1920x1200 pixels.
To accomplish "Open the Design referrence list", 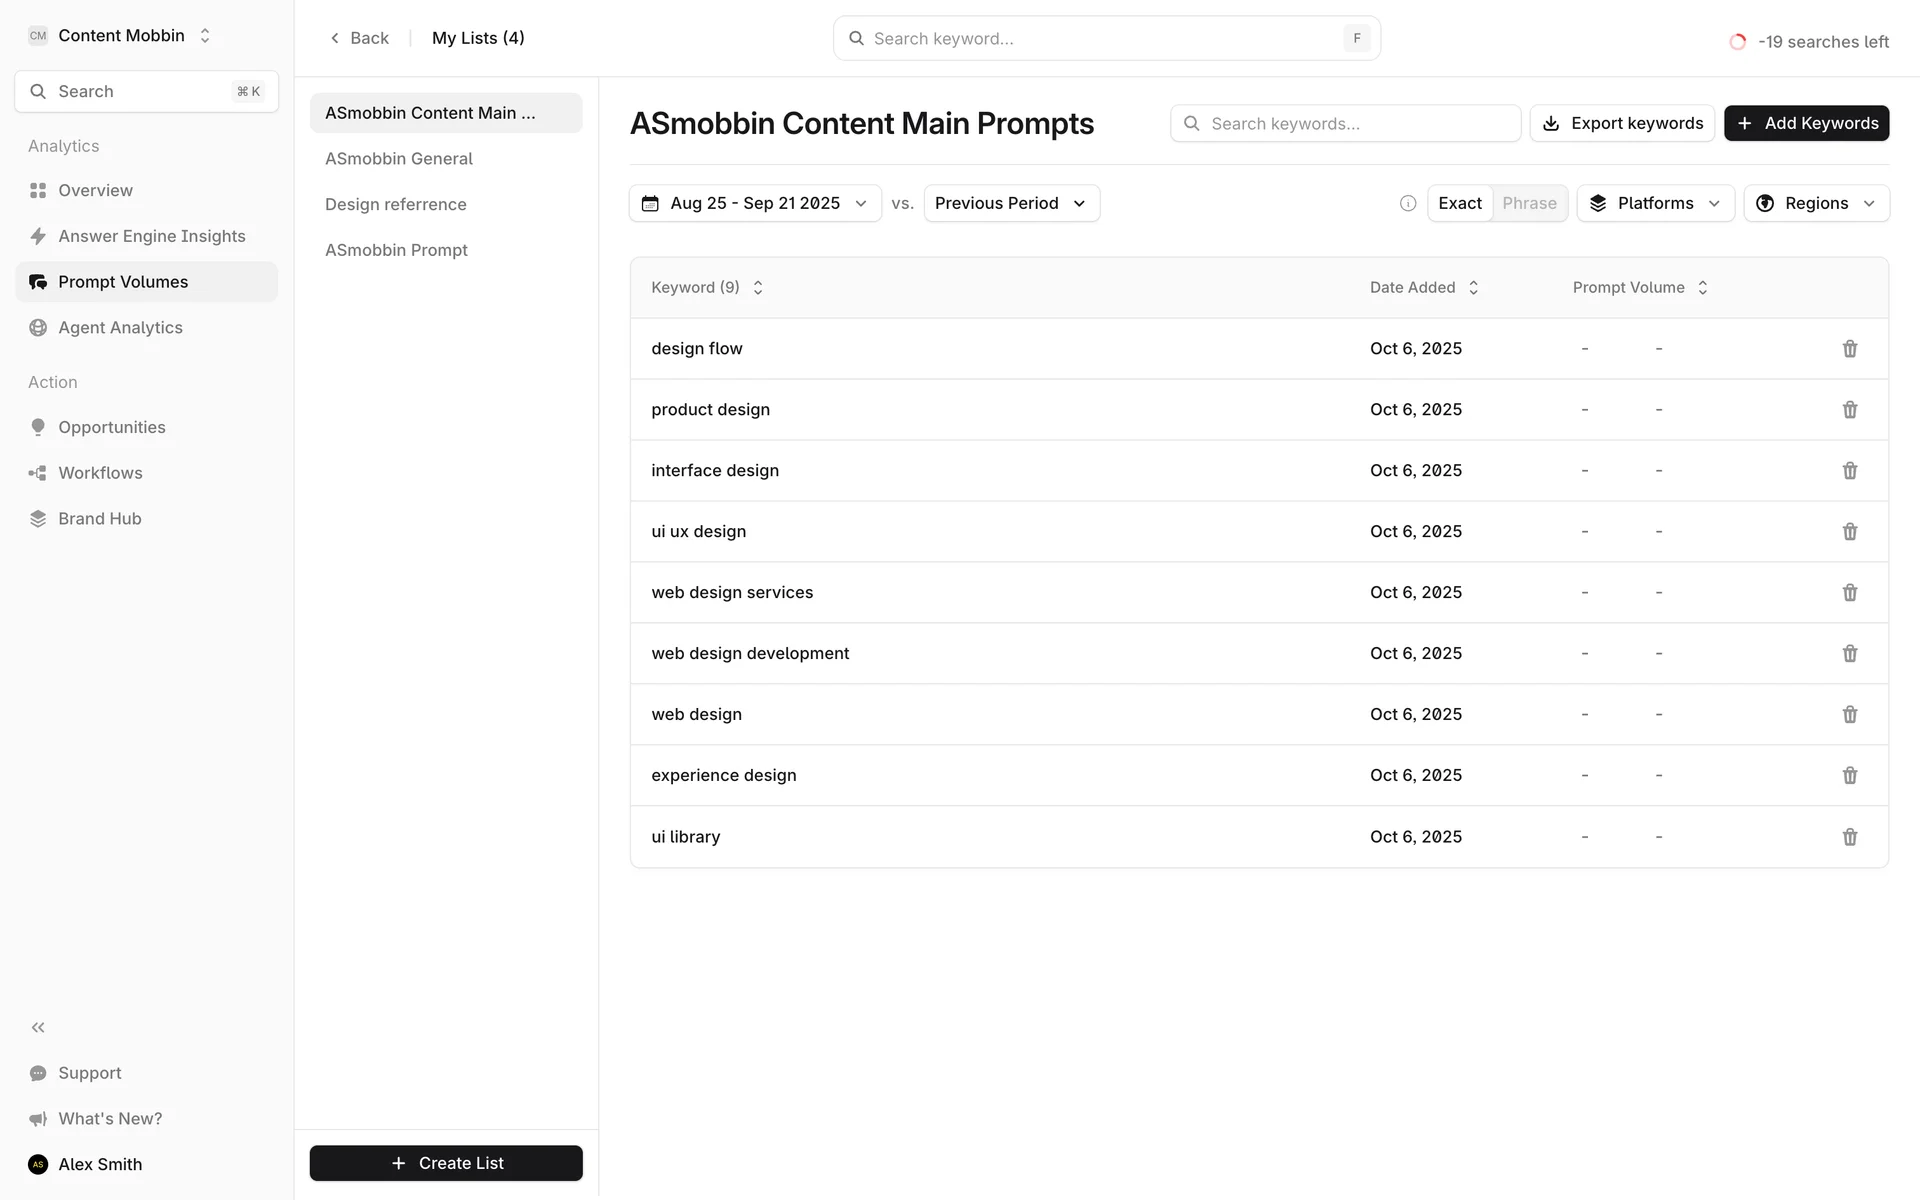I will [395, 205].
